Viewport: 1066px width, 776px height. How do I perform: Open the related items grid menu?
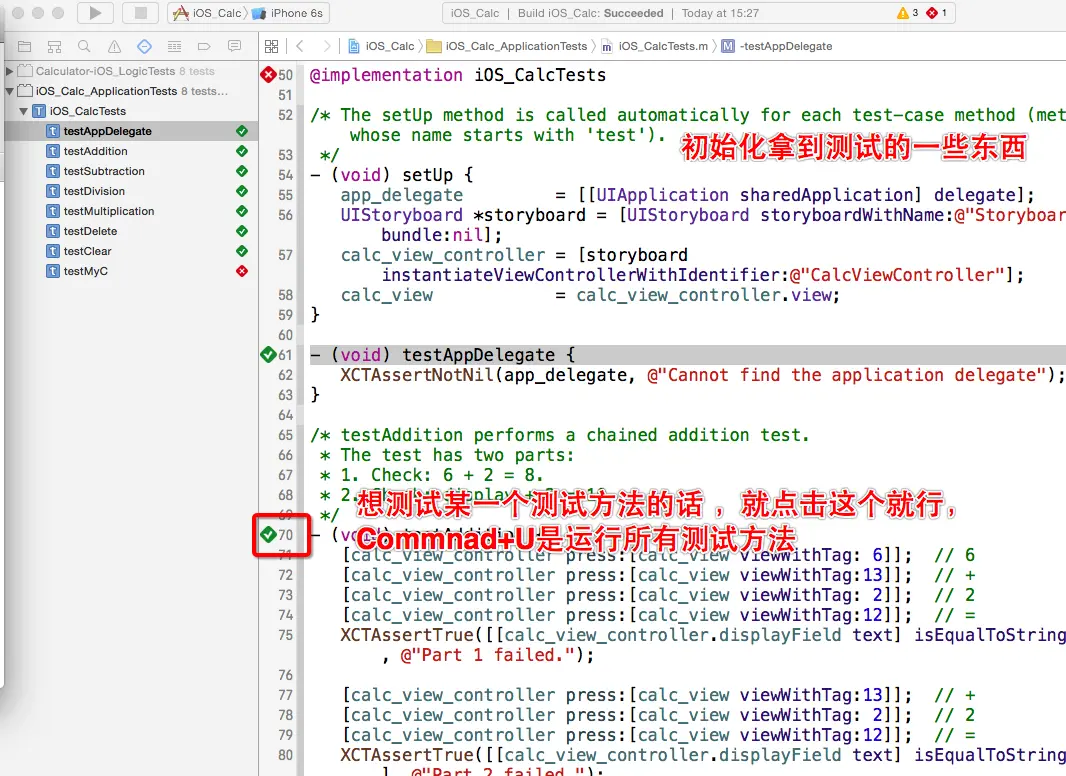coord(271,46)
